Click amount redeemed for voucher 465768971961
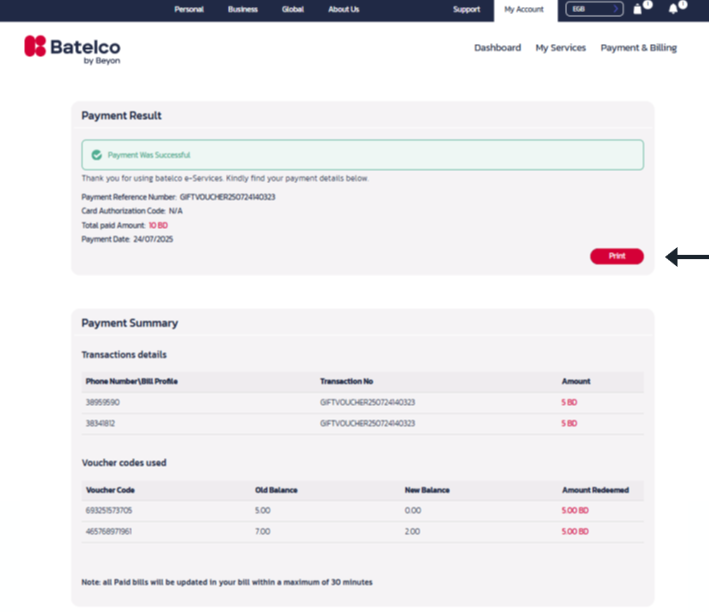 coord(575,531)
